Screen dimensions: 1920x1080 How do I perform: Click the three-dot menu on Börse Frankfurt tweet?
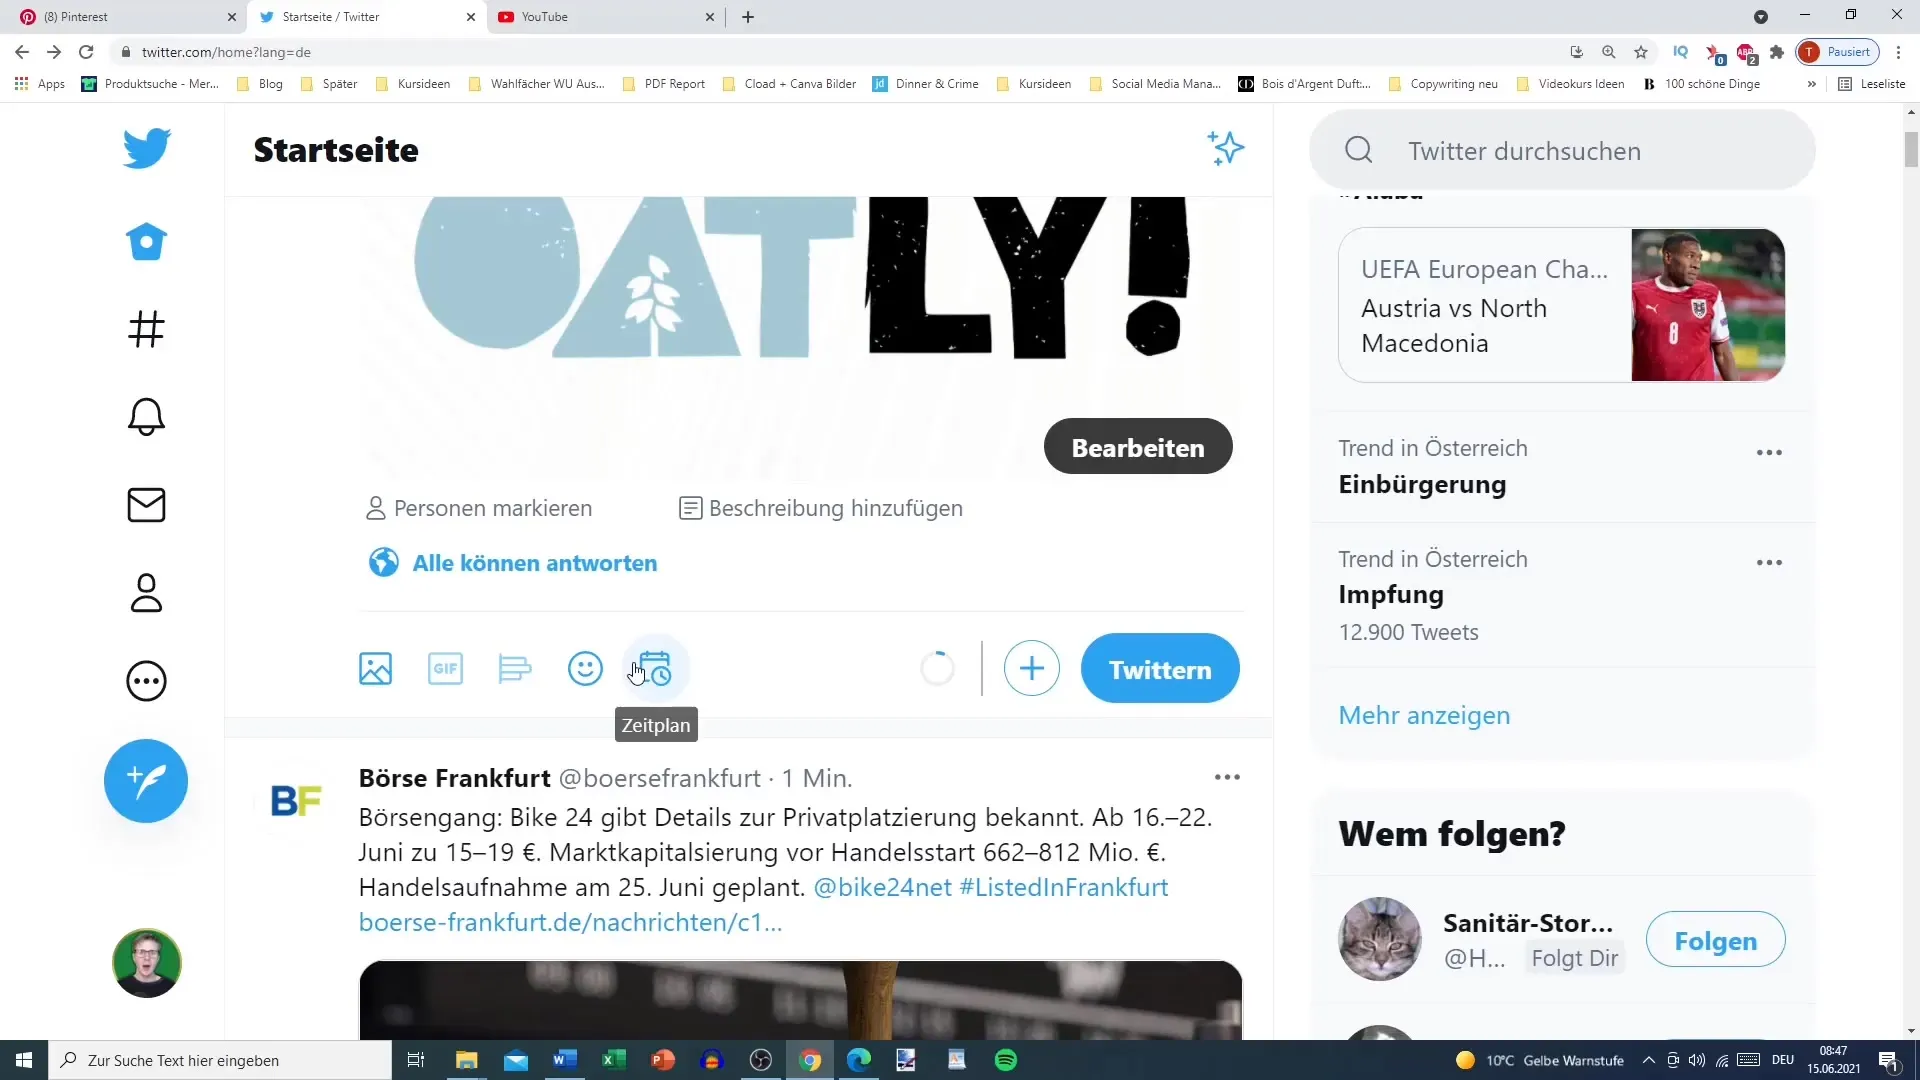tap(1226, 777)
